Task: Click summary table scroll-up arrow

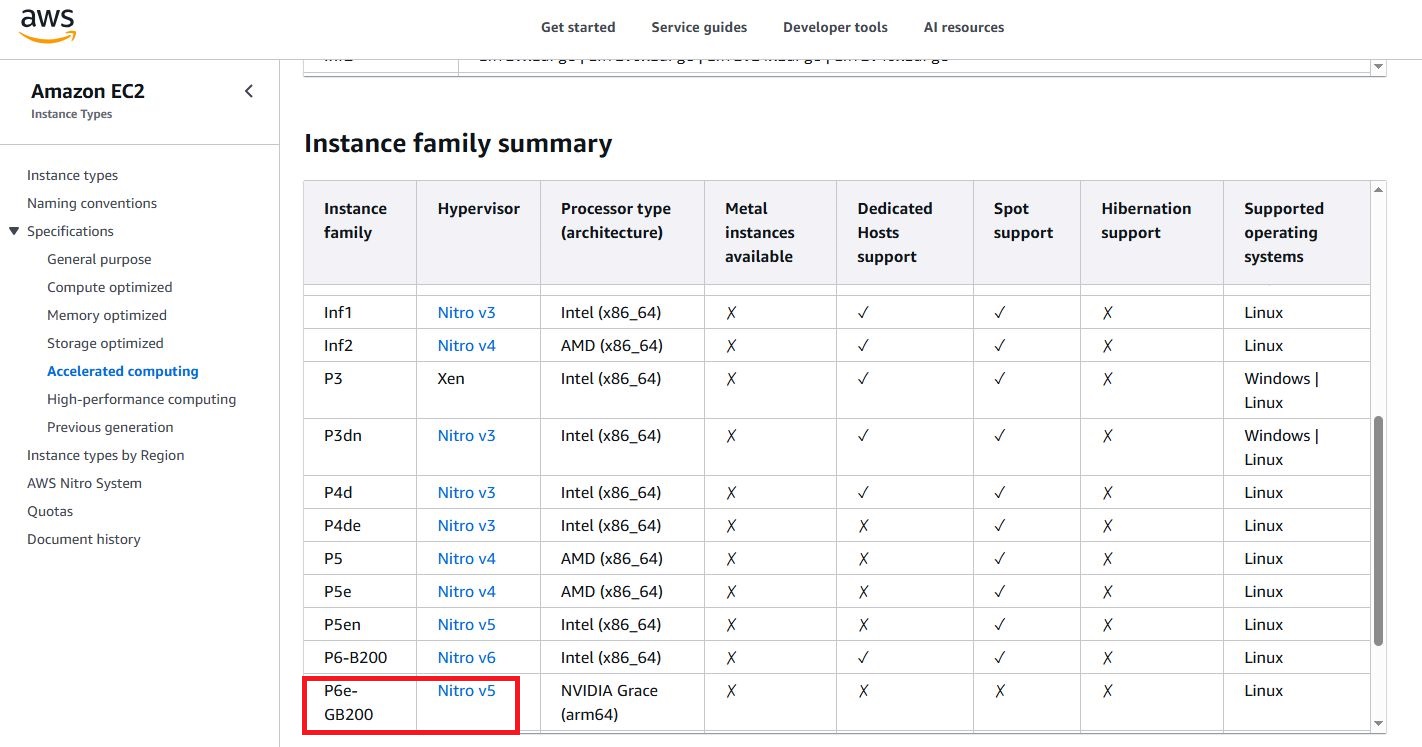Action: click(1379, 190)
